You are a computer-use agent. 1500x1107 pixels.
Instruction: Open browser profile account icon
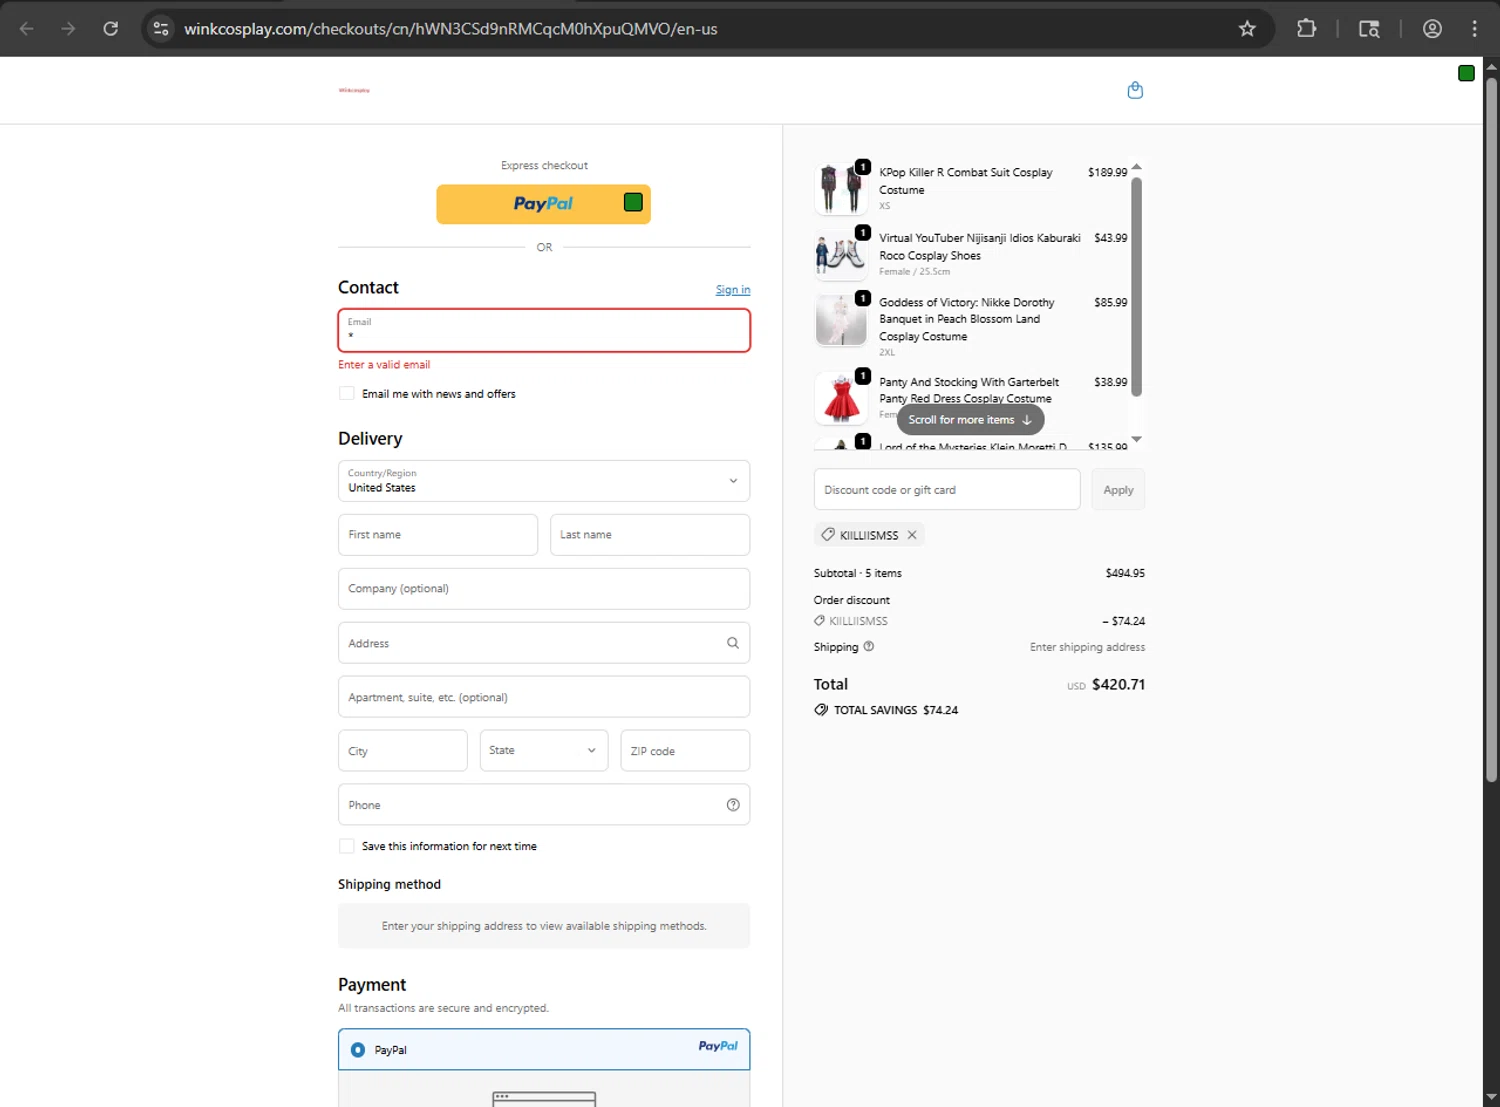click(1432, 29)
